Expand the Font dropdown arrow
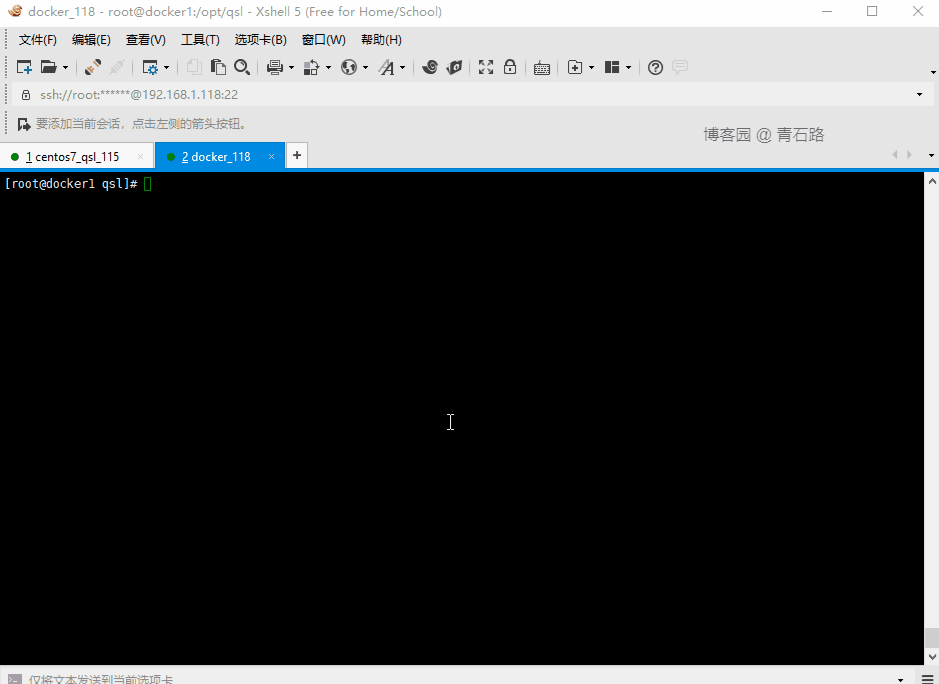Screen dimensions: 939x684 point(402,68)
